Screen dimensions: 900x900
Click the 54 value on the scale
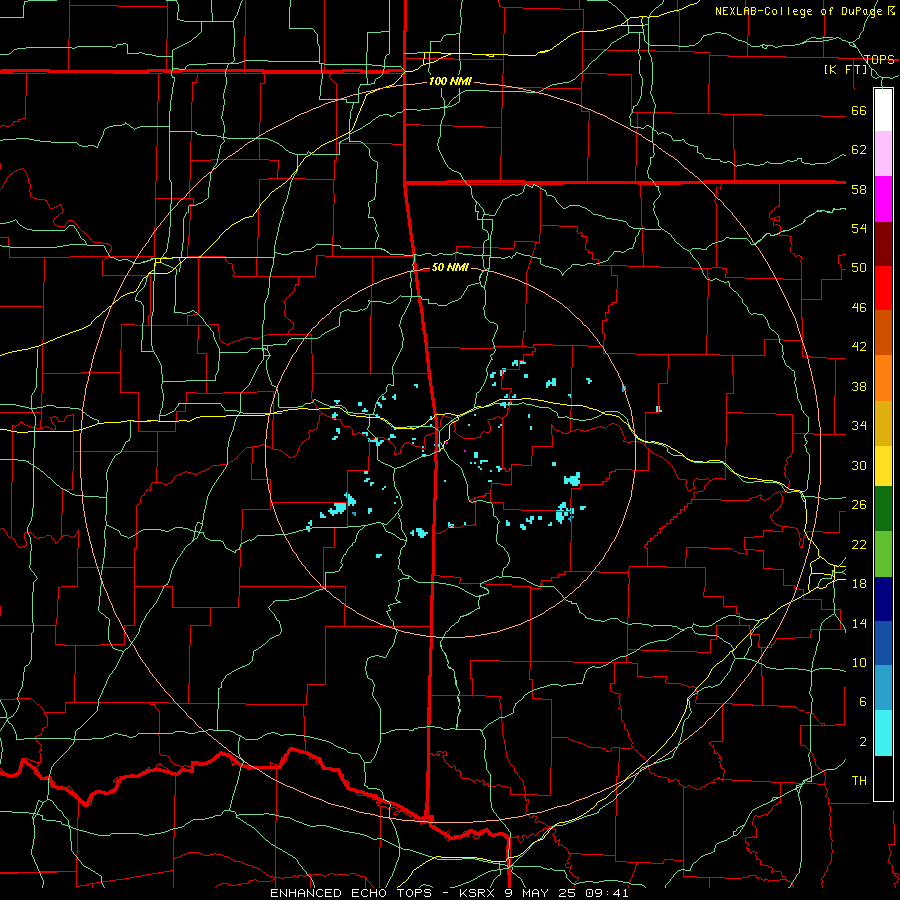(x=859, y=228)
